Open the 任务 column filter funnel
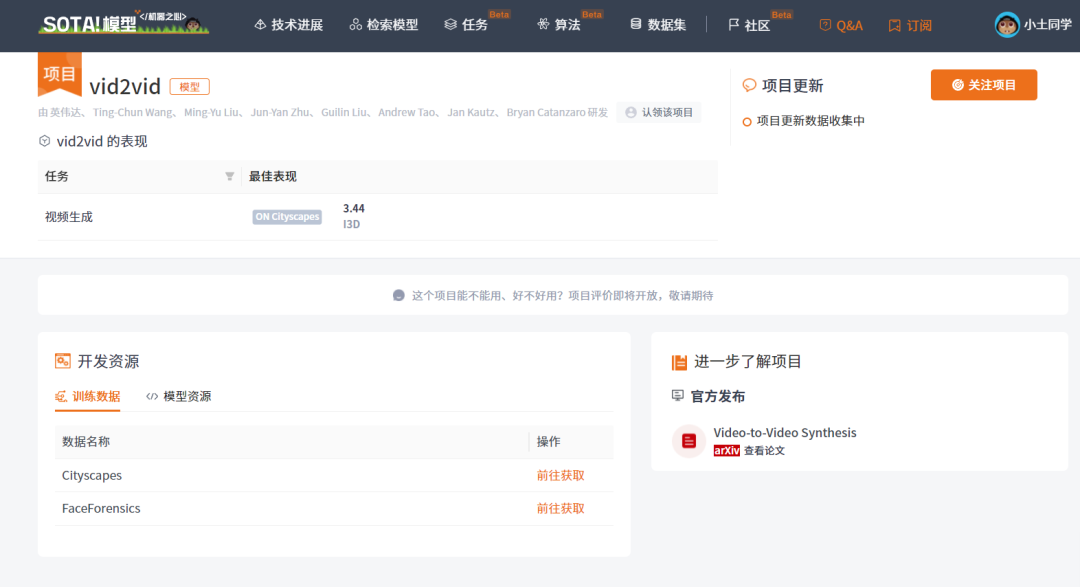The height and width of the screenshot is (587, 1080). [229, 176]
